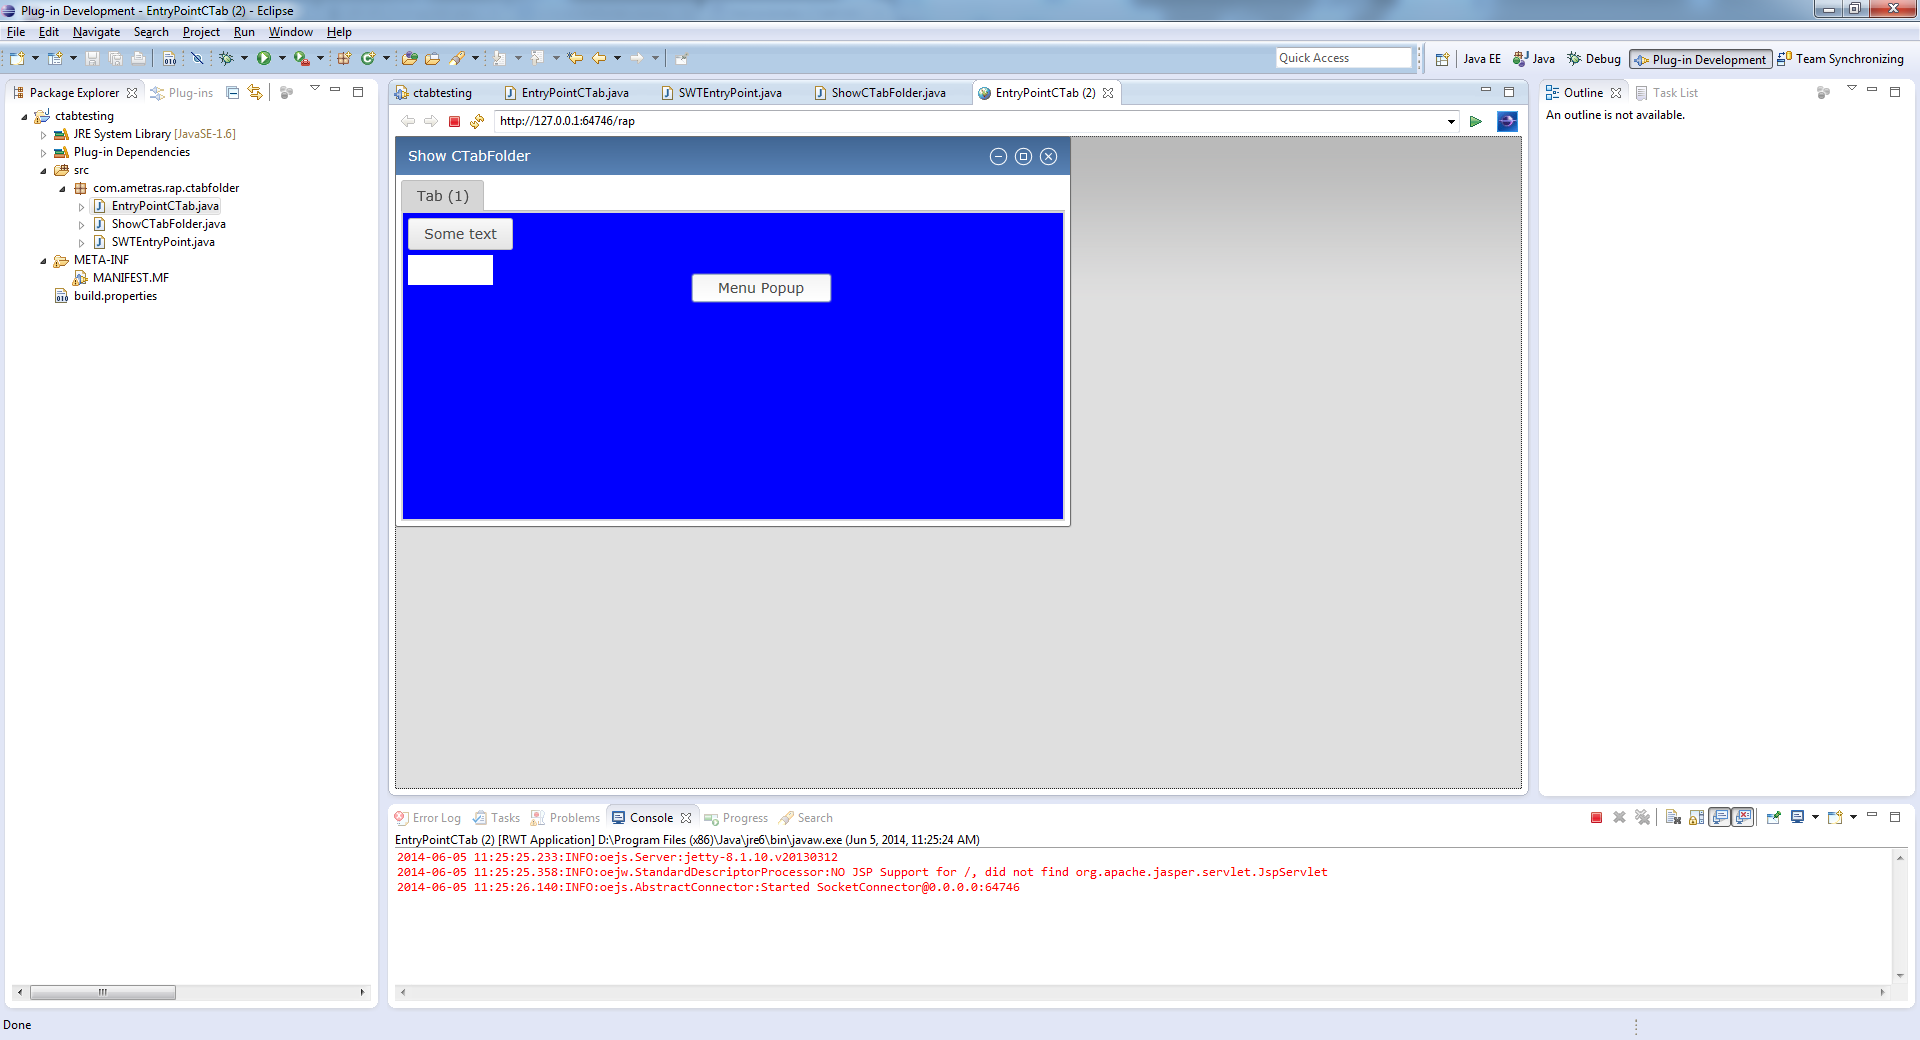
Task: Select MANIFEST.MF in Package Explorer
Action: [130, 278]
